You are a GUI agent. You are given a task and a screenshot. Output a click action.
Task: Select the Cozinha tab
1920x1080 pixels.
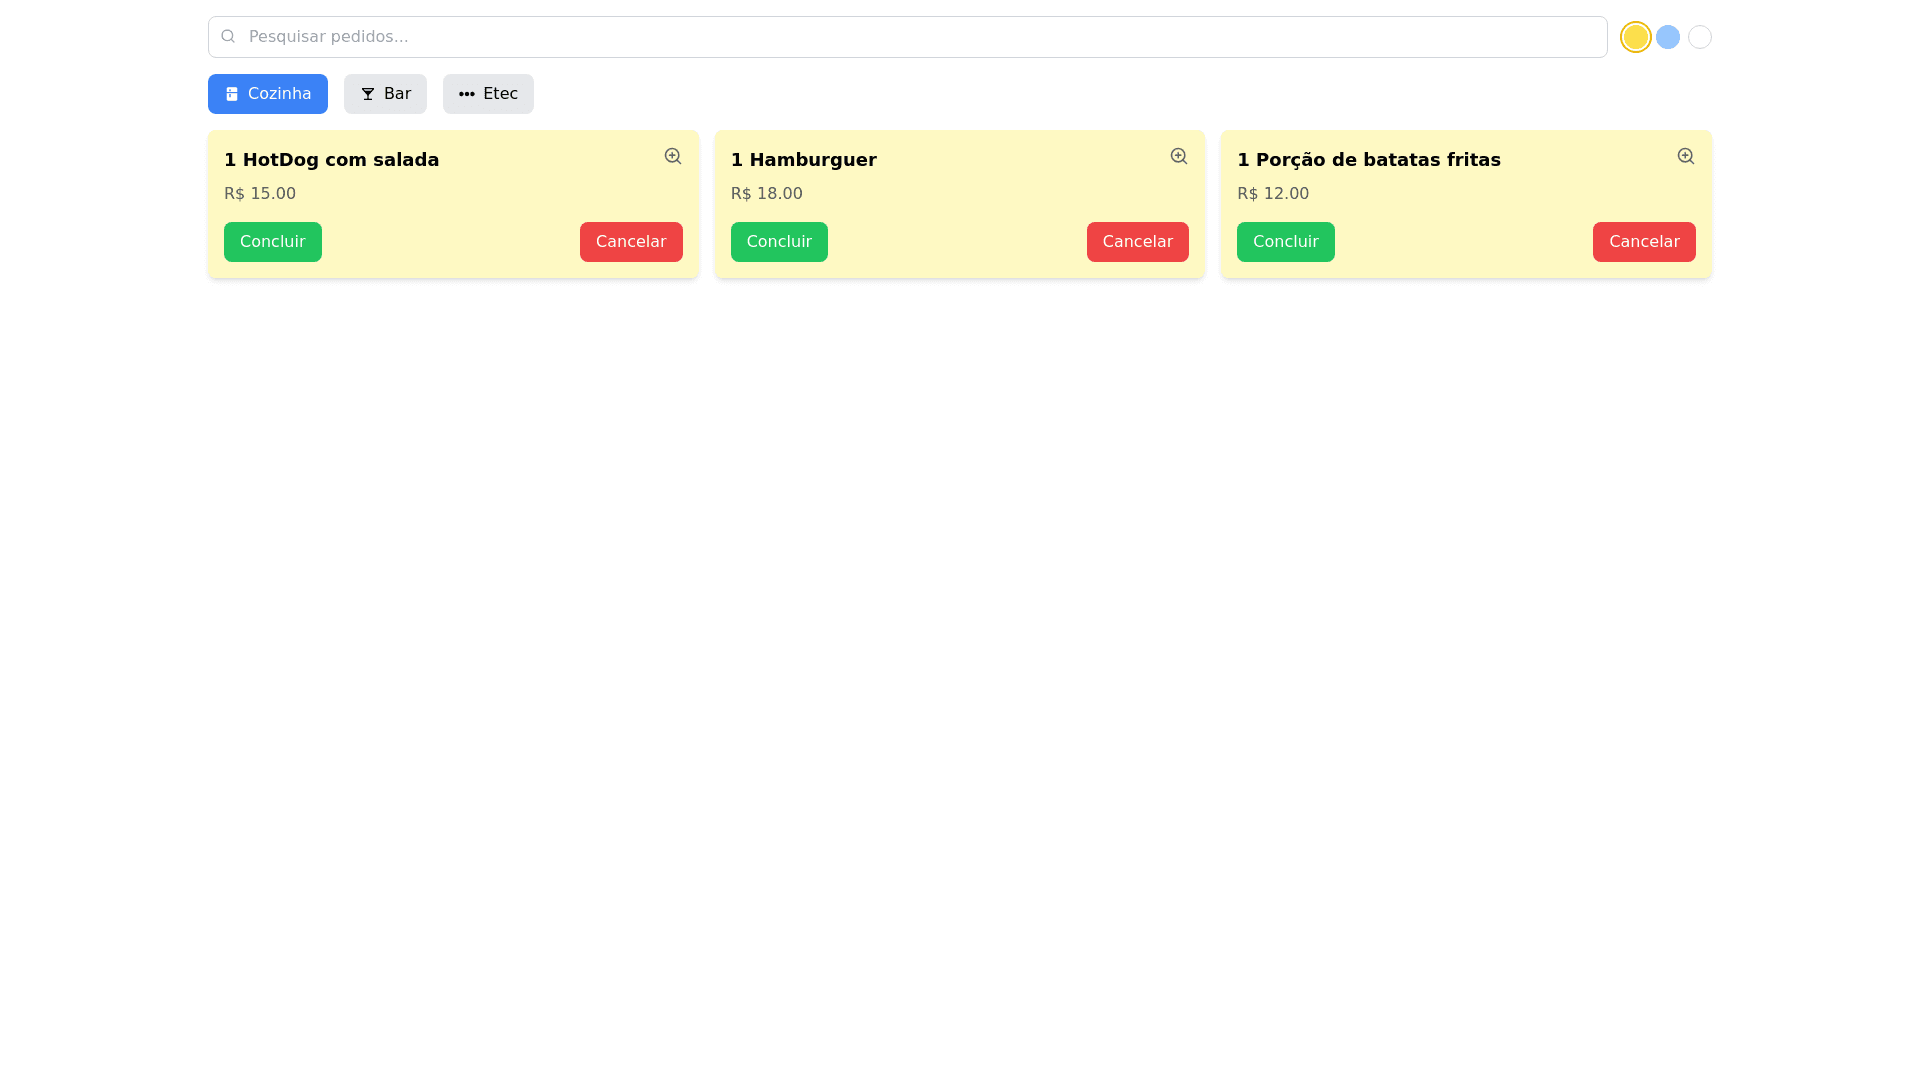pyautogui.click(x=268, y=94)
